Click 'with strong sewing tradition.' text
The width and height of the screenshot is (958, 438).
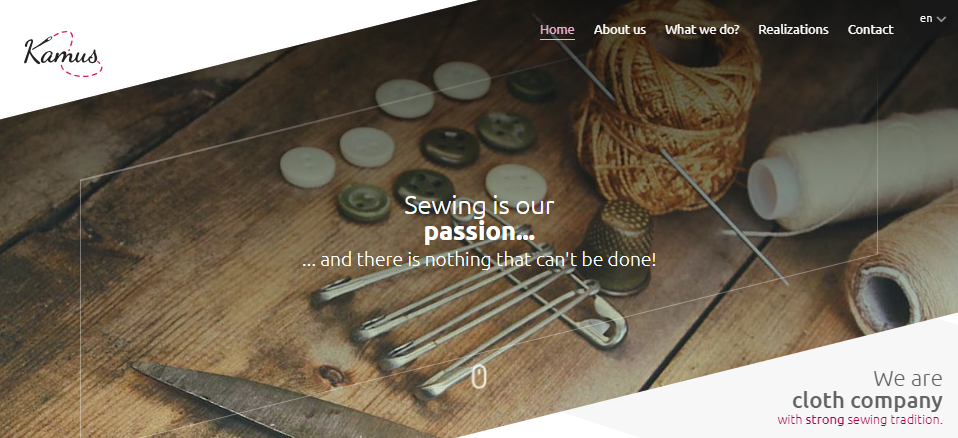pos(860,420)
